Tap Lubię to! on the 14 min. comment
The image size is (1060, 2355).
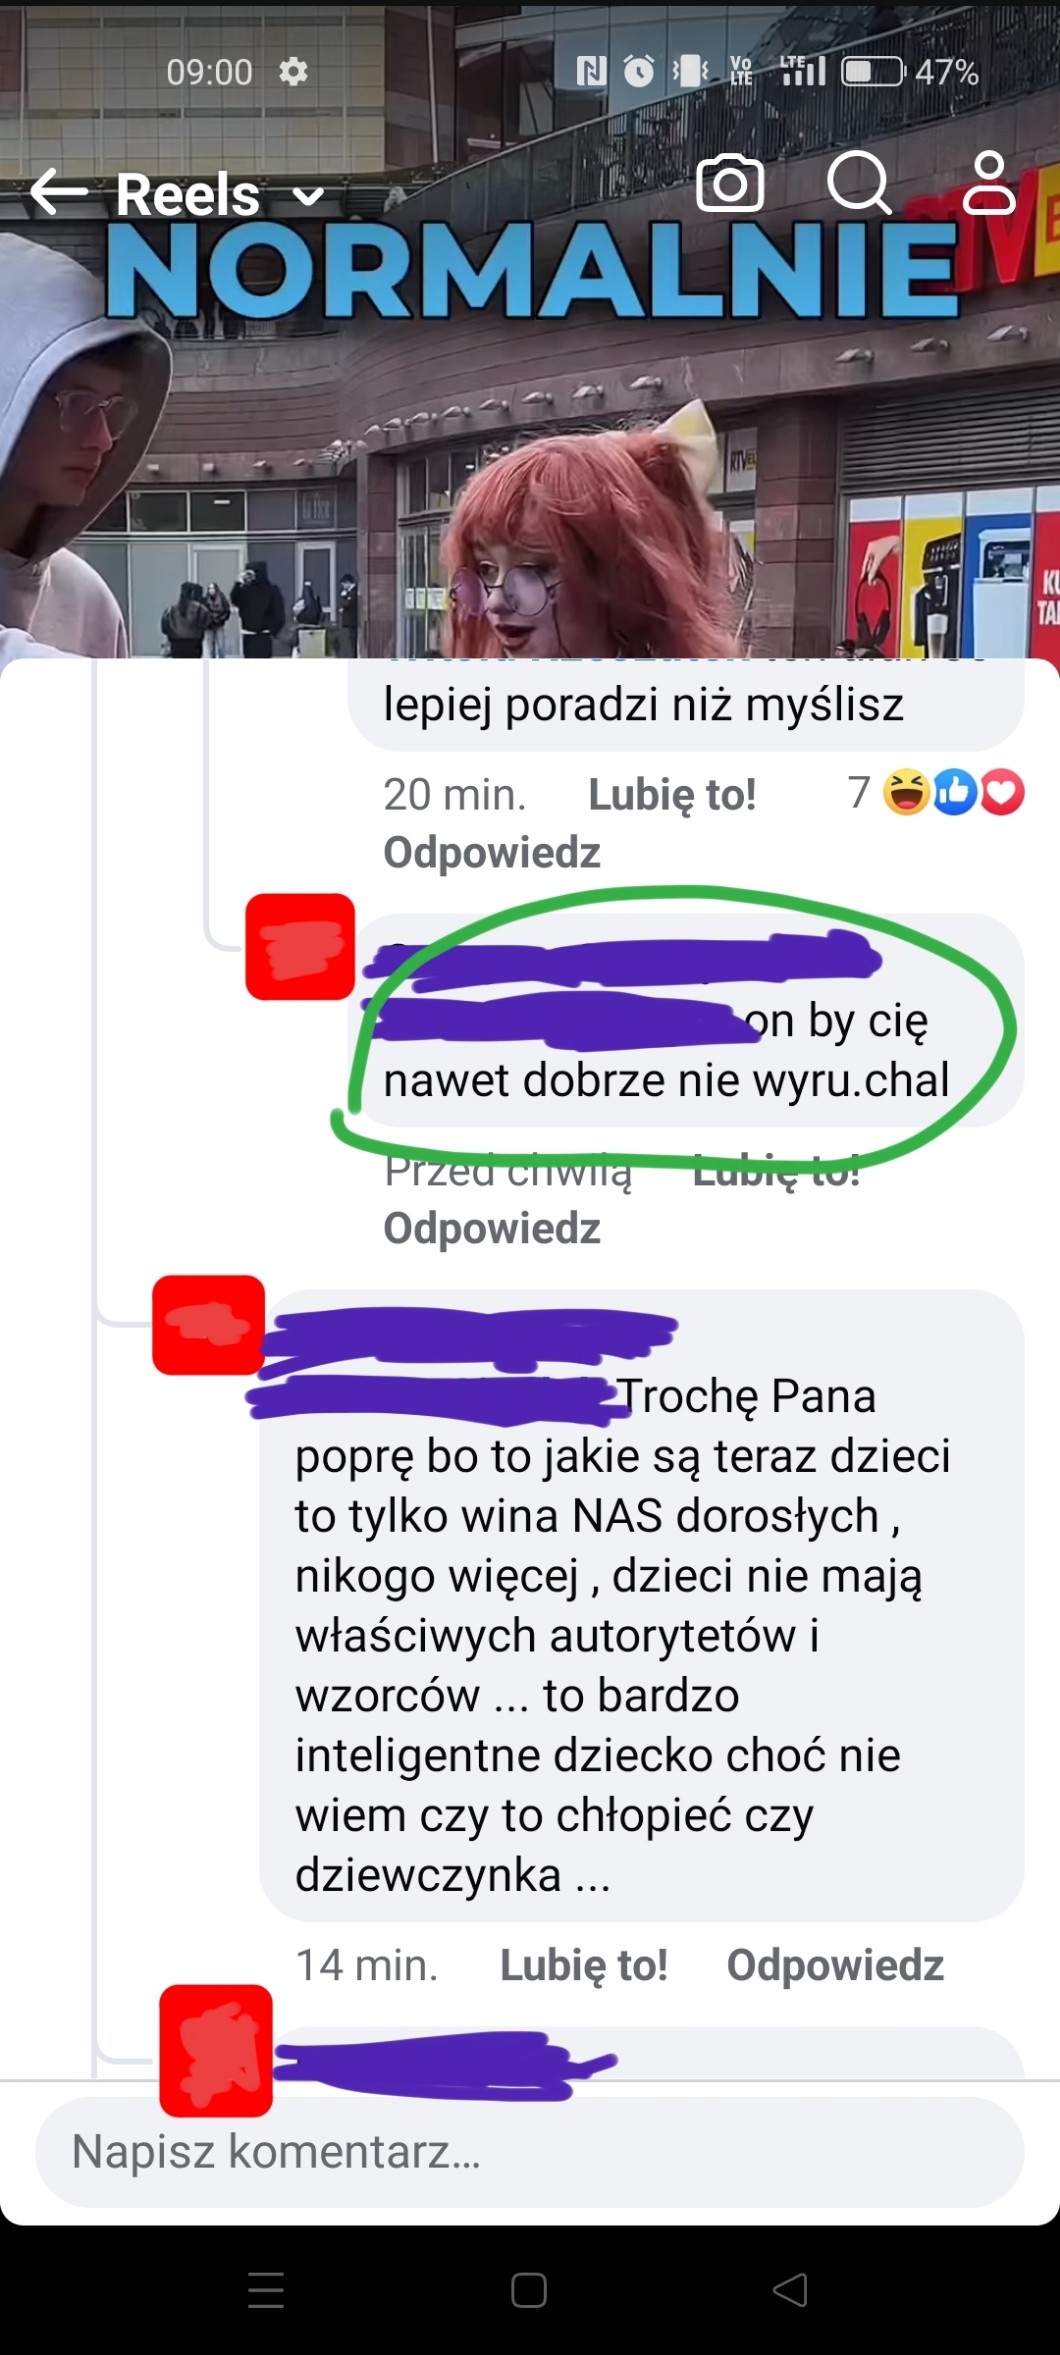pos(584,1965)
